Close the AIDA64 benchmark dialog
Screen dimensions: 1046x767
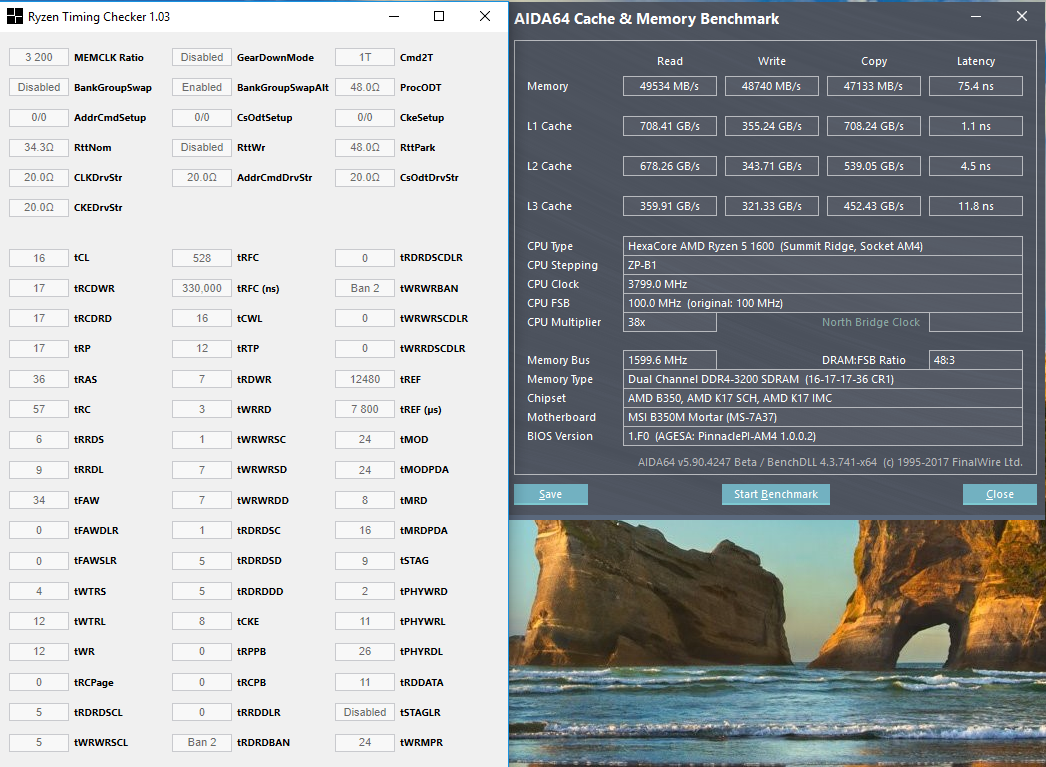(x=999, y=494)
